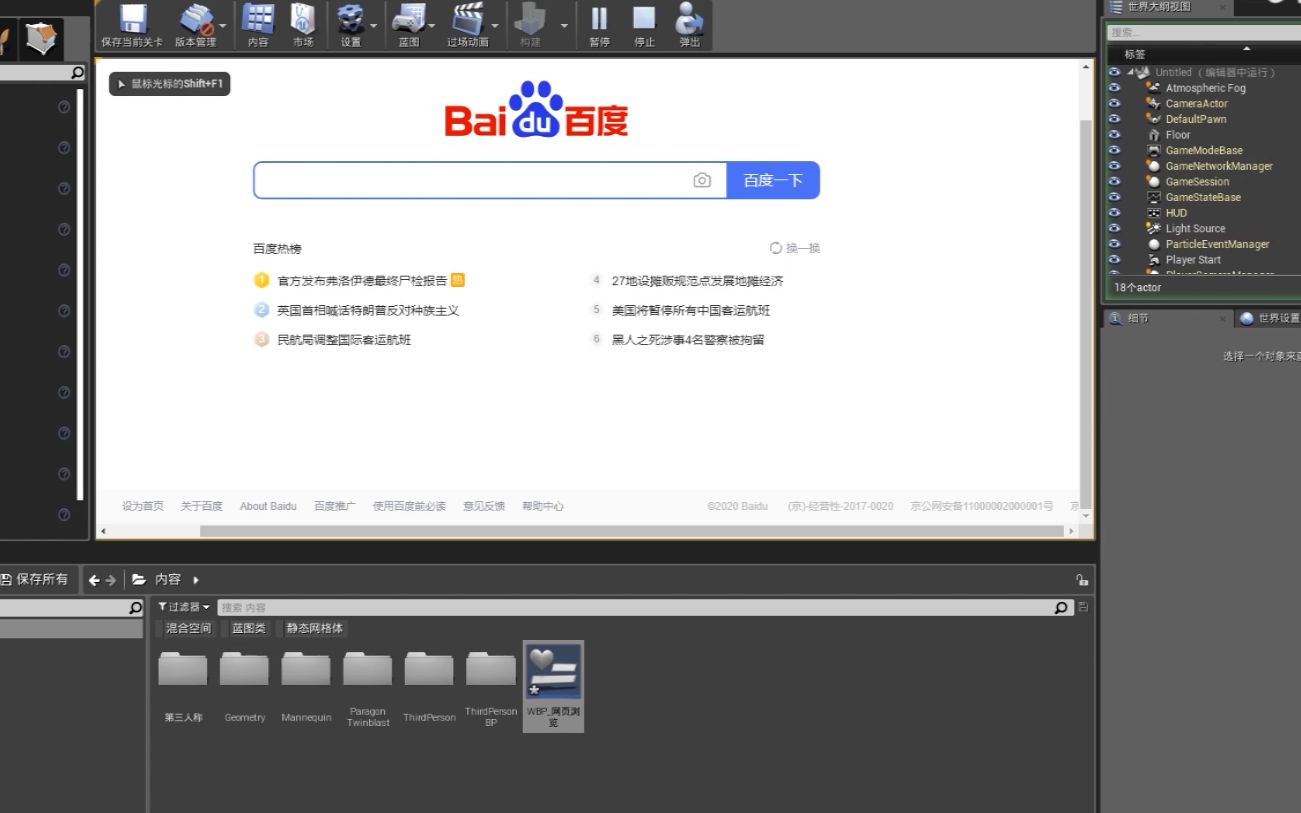Screen dimensions: 1301x813
Task: Click the save-search icon right of content search
Action: tap(1084, 607)
